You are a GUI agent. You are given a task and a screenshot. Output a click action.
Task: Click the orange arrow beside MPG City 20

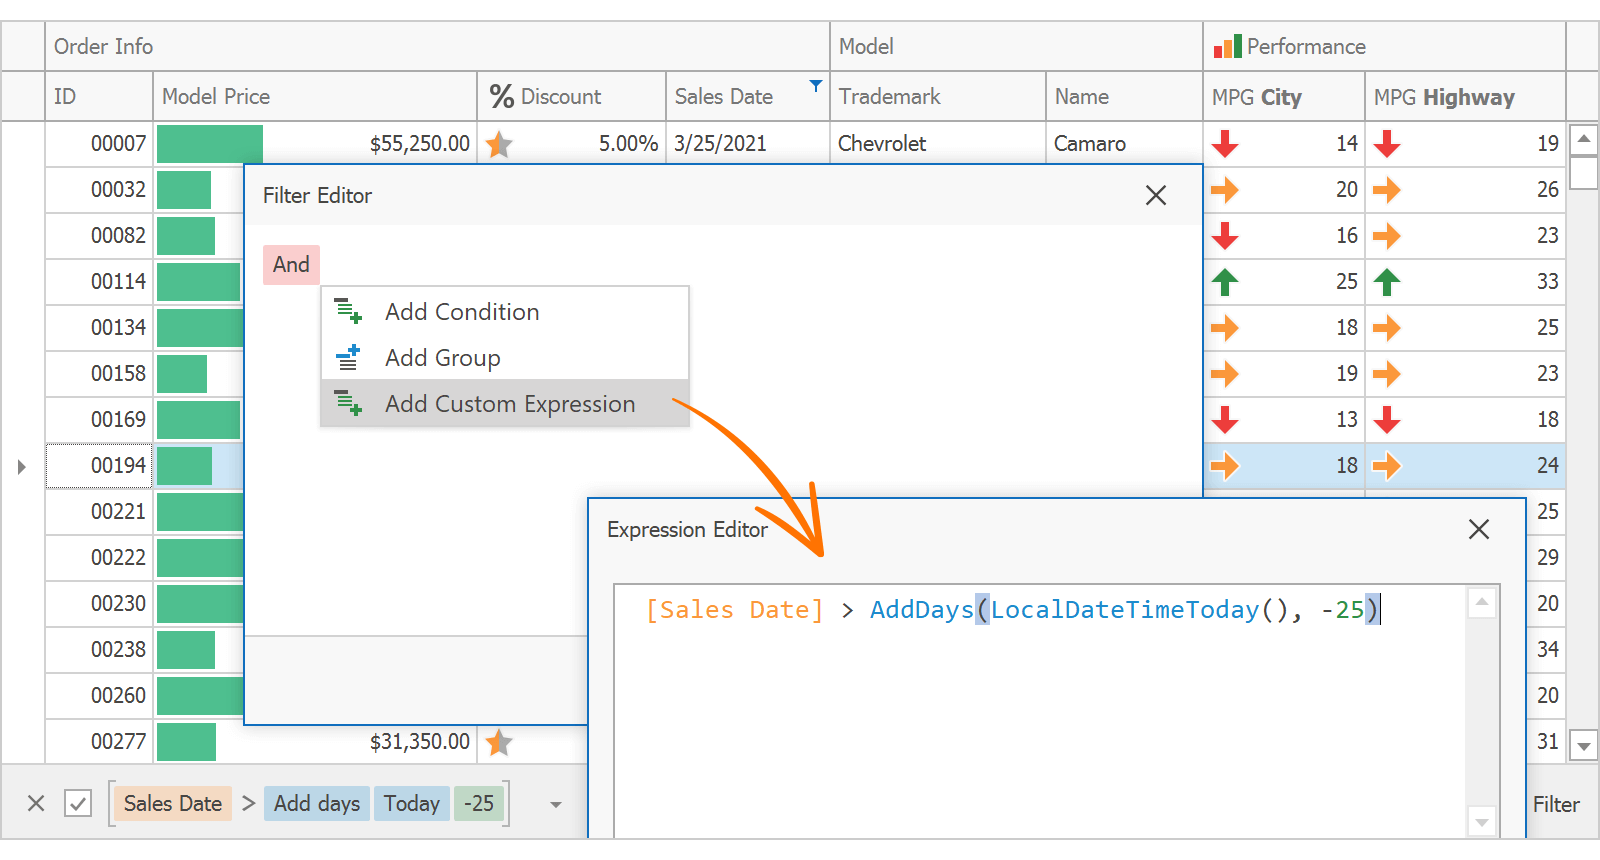(x=1225, y=190)
